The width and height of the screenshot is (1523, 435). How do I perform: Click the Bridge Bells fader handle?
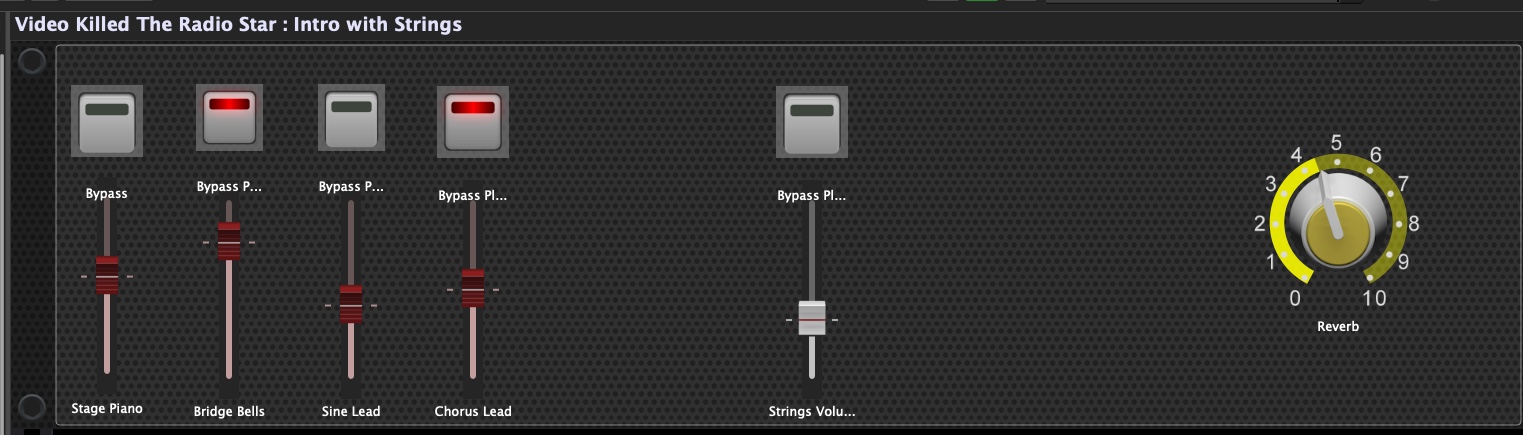pos(229,241)
